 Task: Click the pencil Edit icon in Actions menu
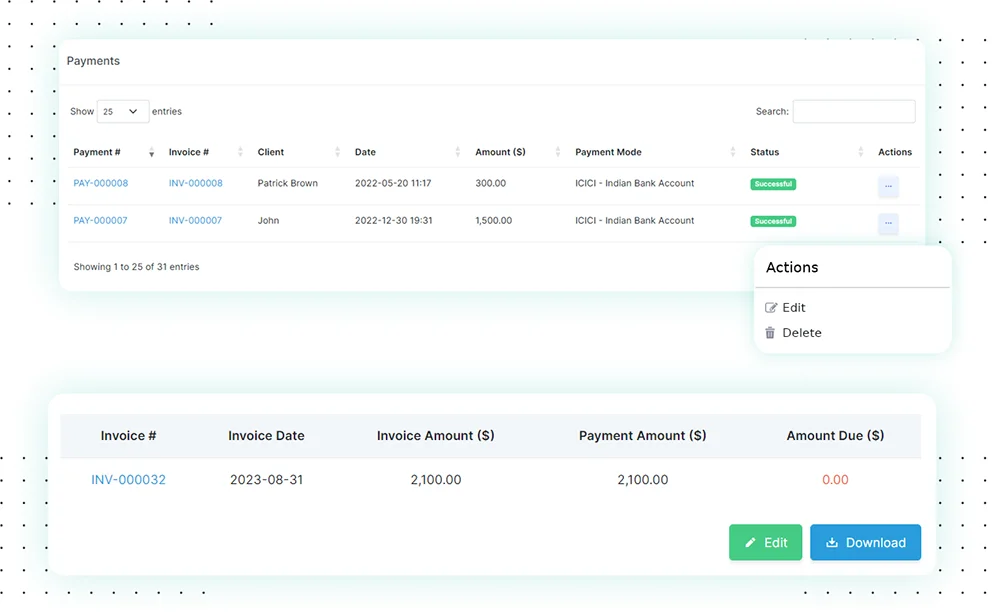(771, 307)
